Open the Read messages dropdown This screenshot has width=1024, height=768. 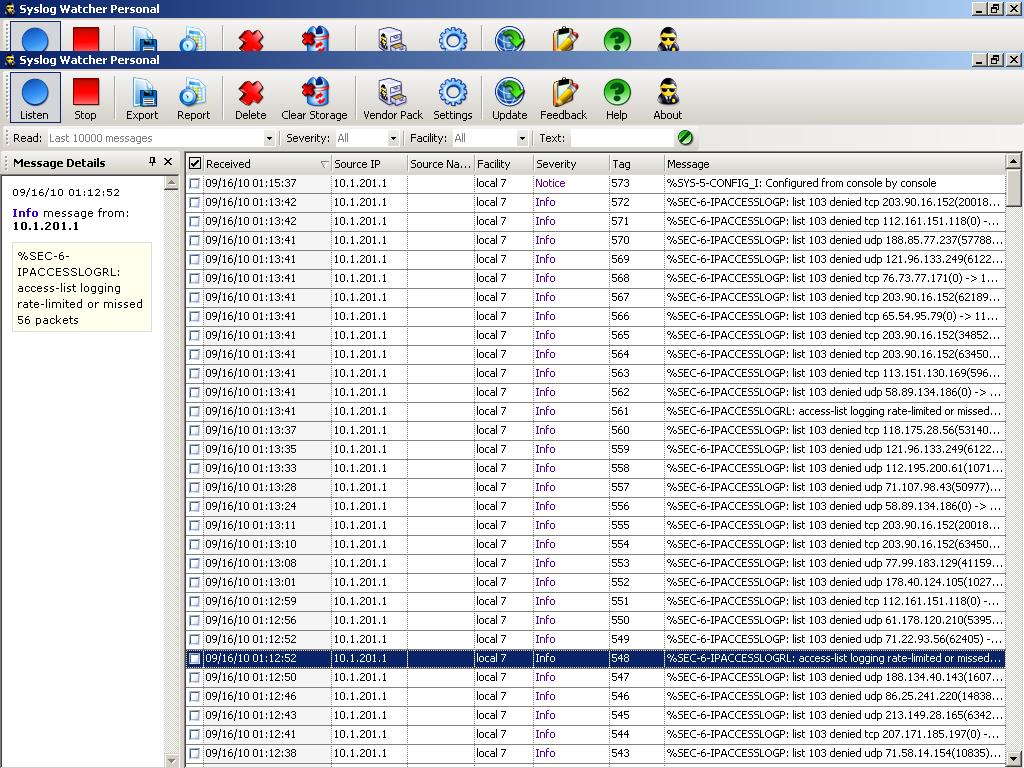click(269, 138)
